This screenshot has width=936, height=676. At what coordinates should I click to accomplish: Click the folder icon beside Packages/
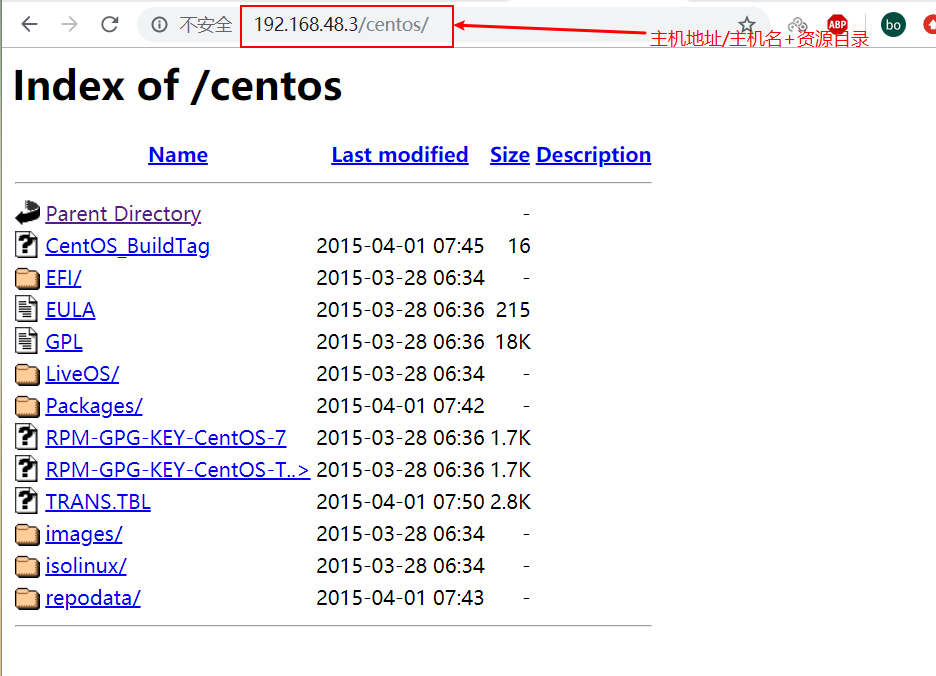27,406
